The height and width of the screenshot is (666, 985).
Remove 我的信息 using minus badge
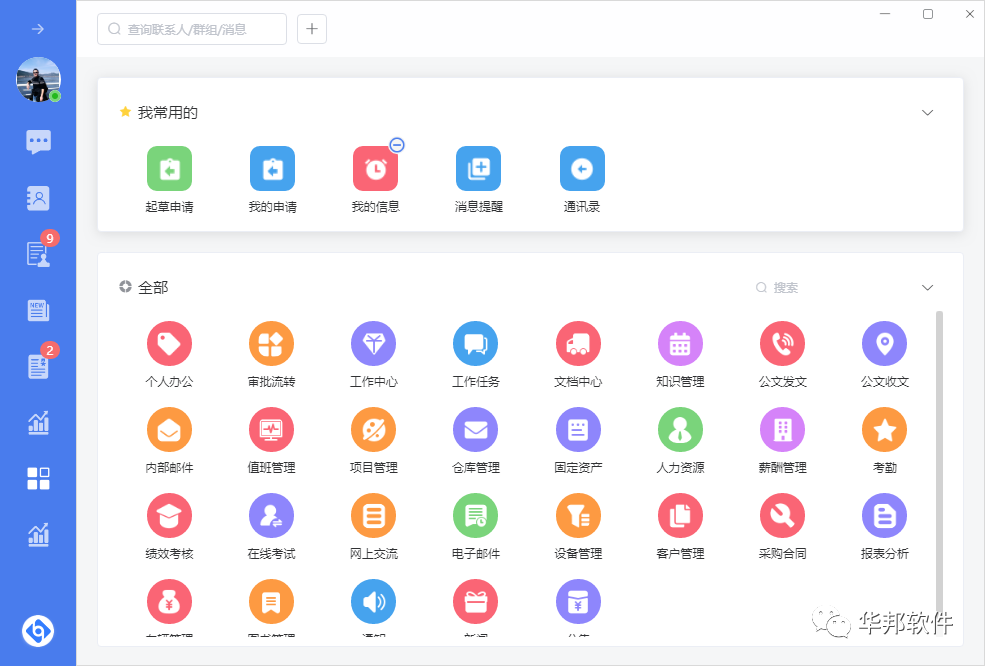click(397, 145)
